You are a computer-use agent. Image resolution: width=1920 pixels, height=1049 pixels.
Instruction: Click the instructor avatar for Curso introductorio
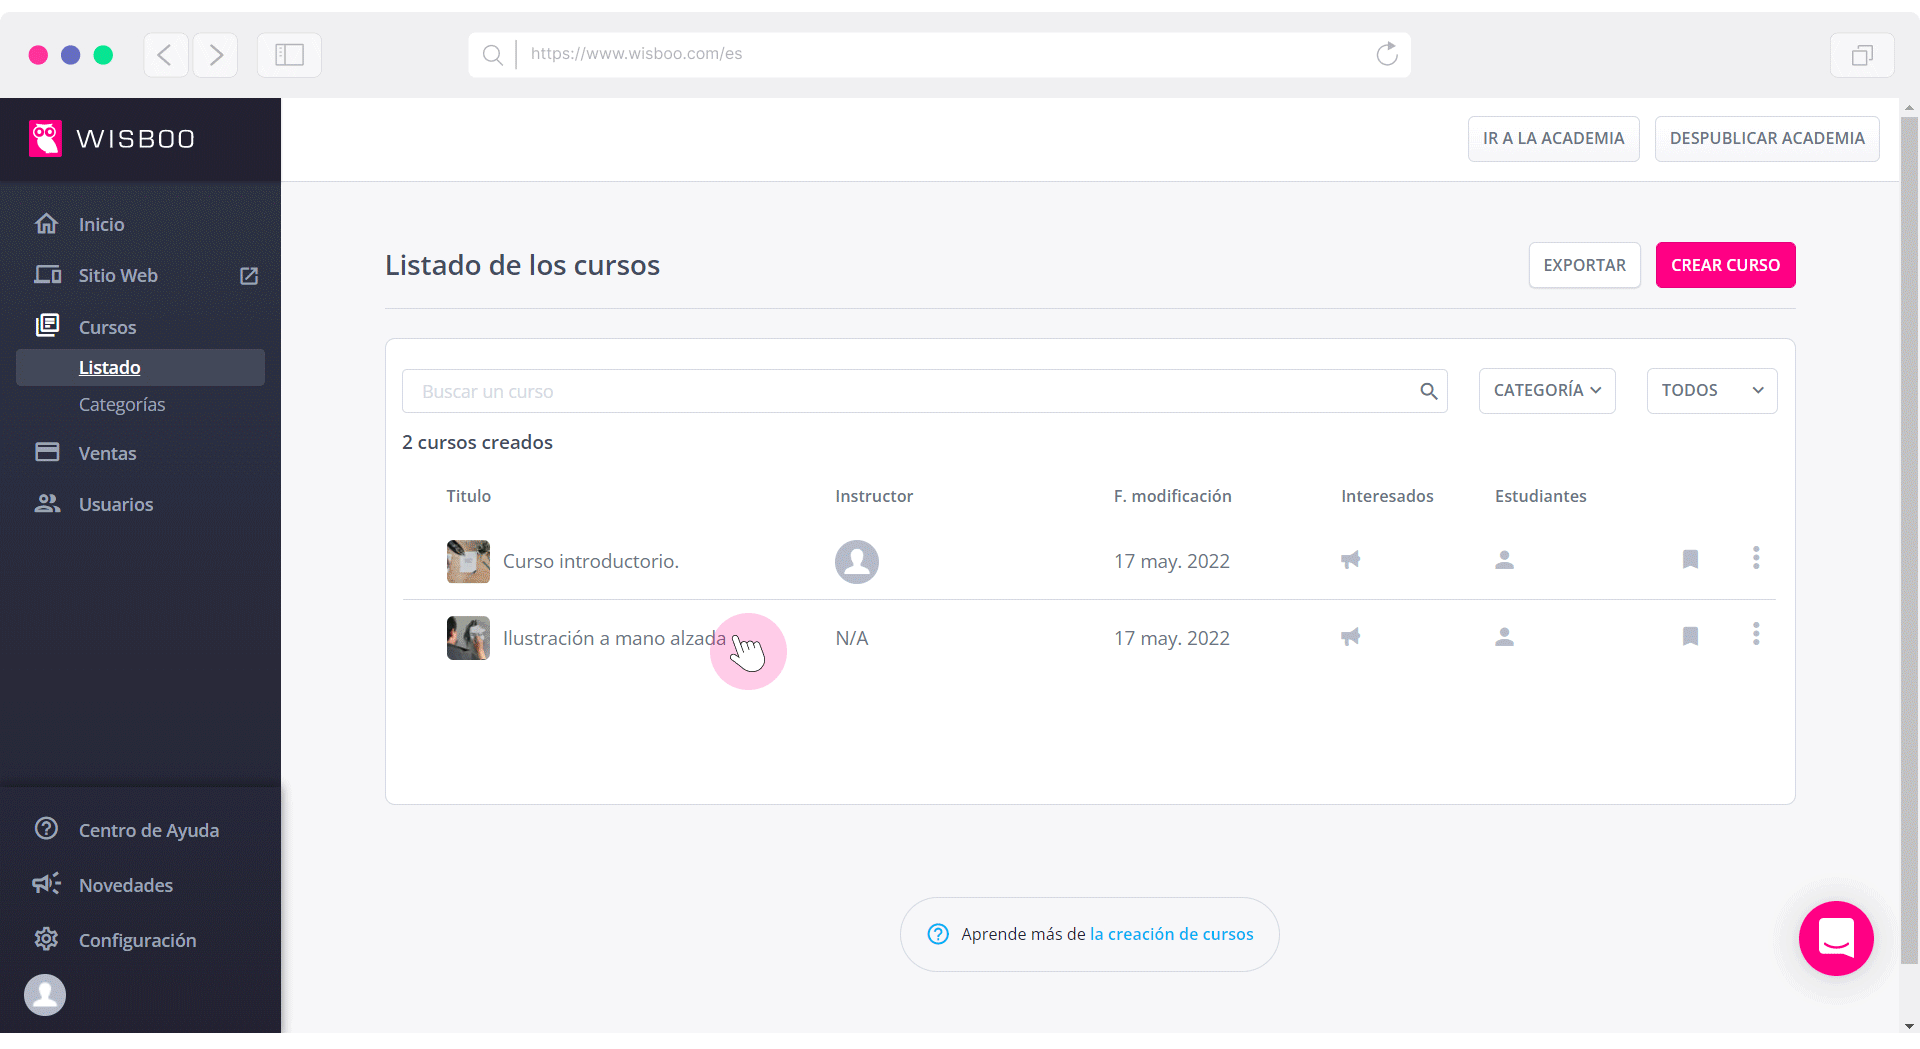click(857, 562)
